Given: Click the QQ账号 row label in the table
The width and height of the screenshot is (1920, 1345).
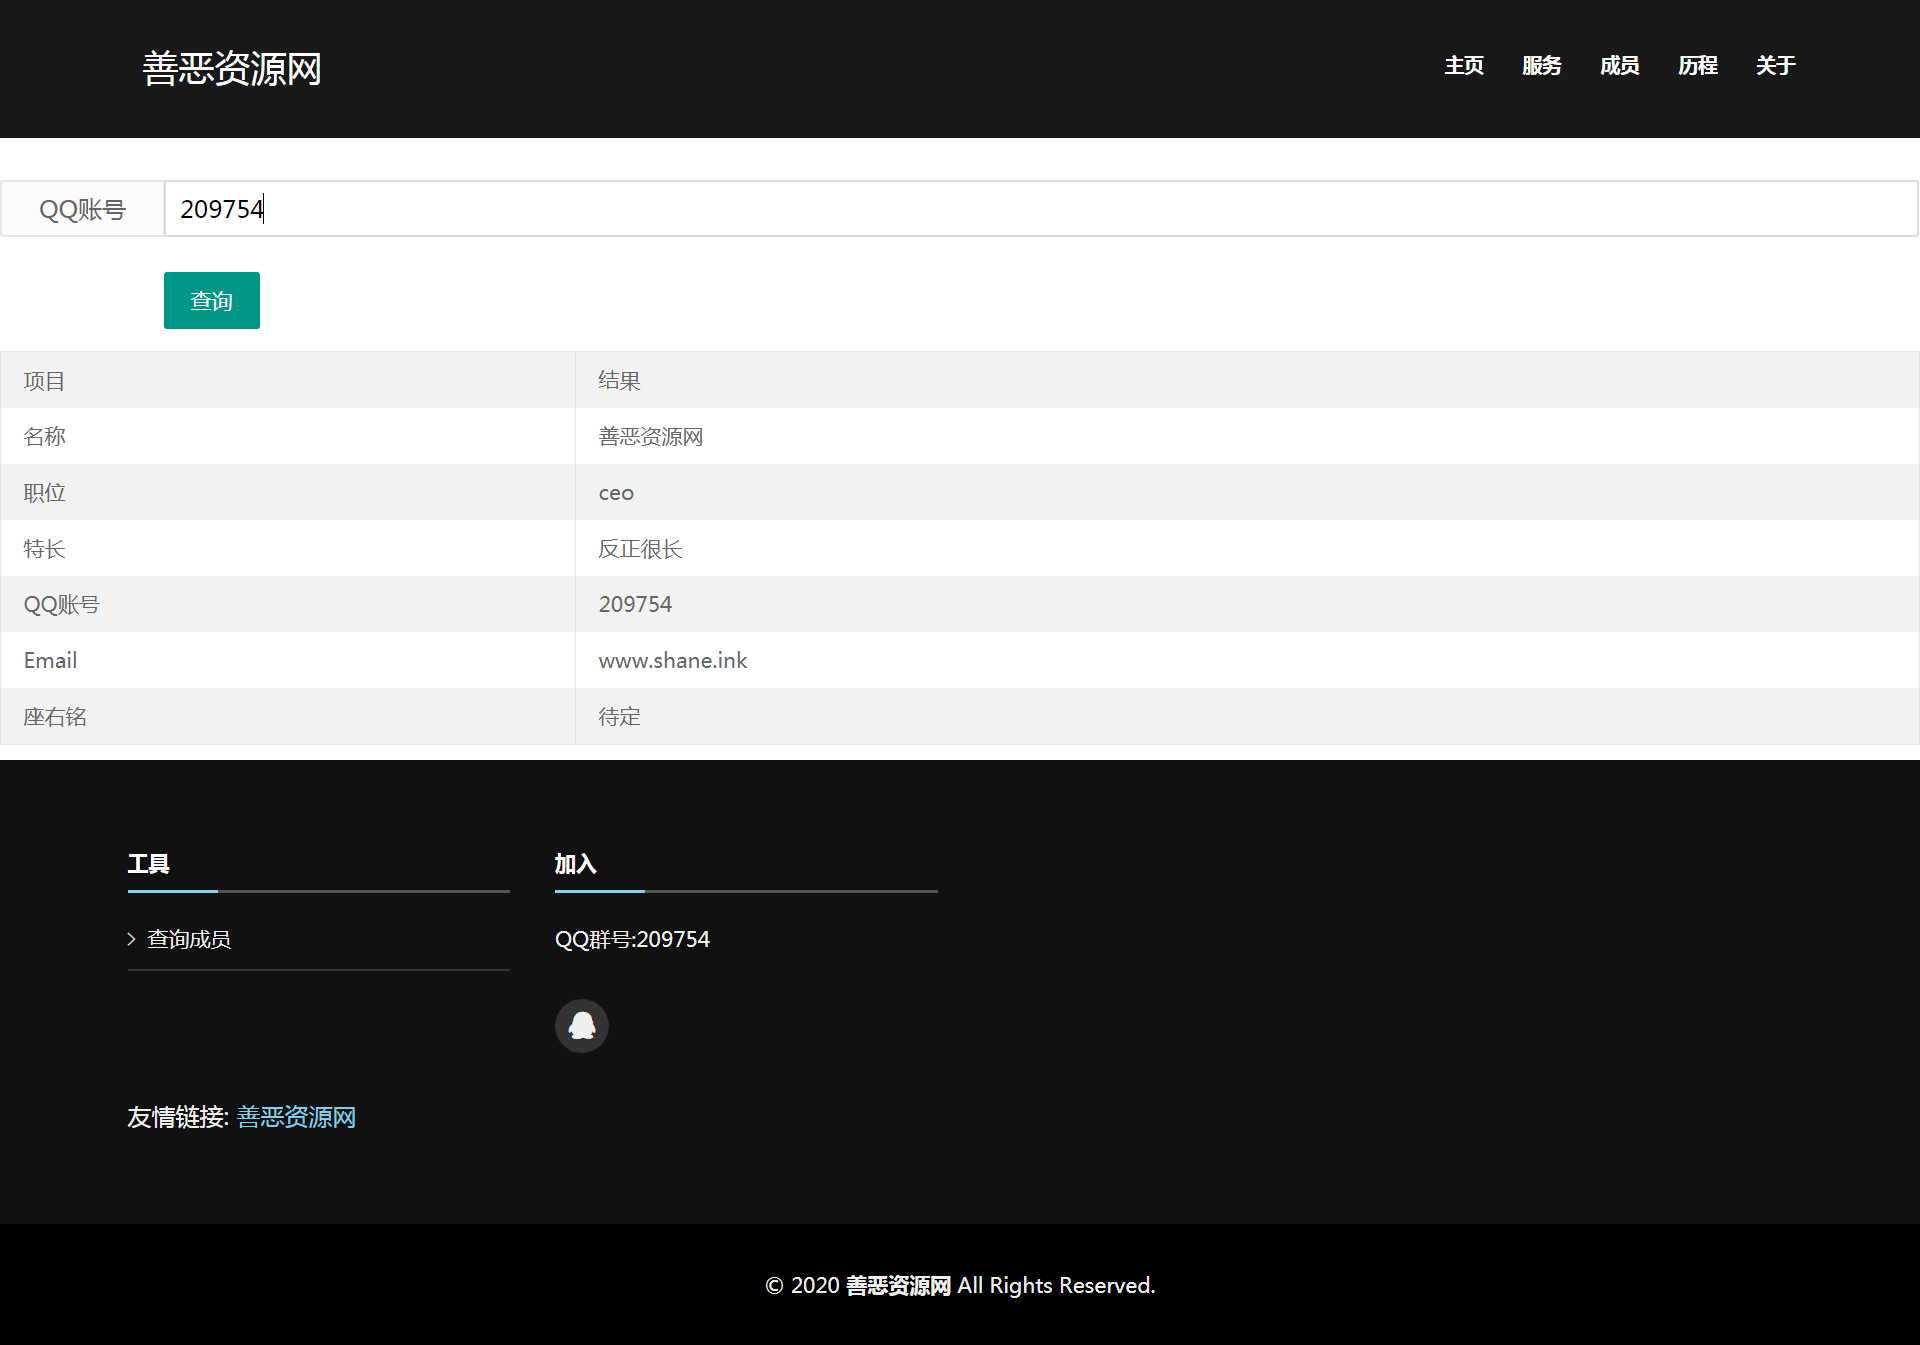Looking at the screenshot, I should tap(62, 605).
